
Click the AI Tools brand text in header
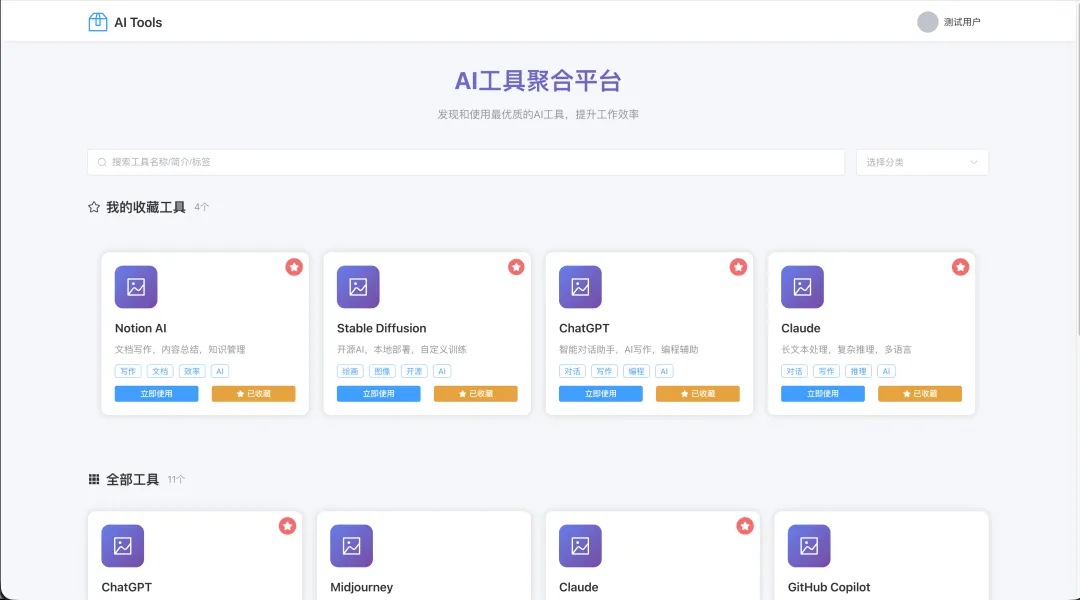(138, 22)
